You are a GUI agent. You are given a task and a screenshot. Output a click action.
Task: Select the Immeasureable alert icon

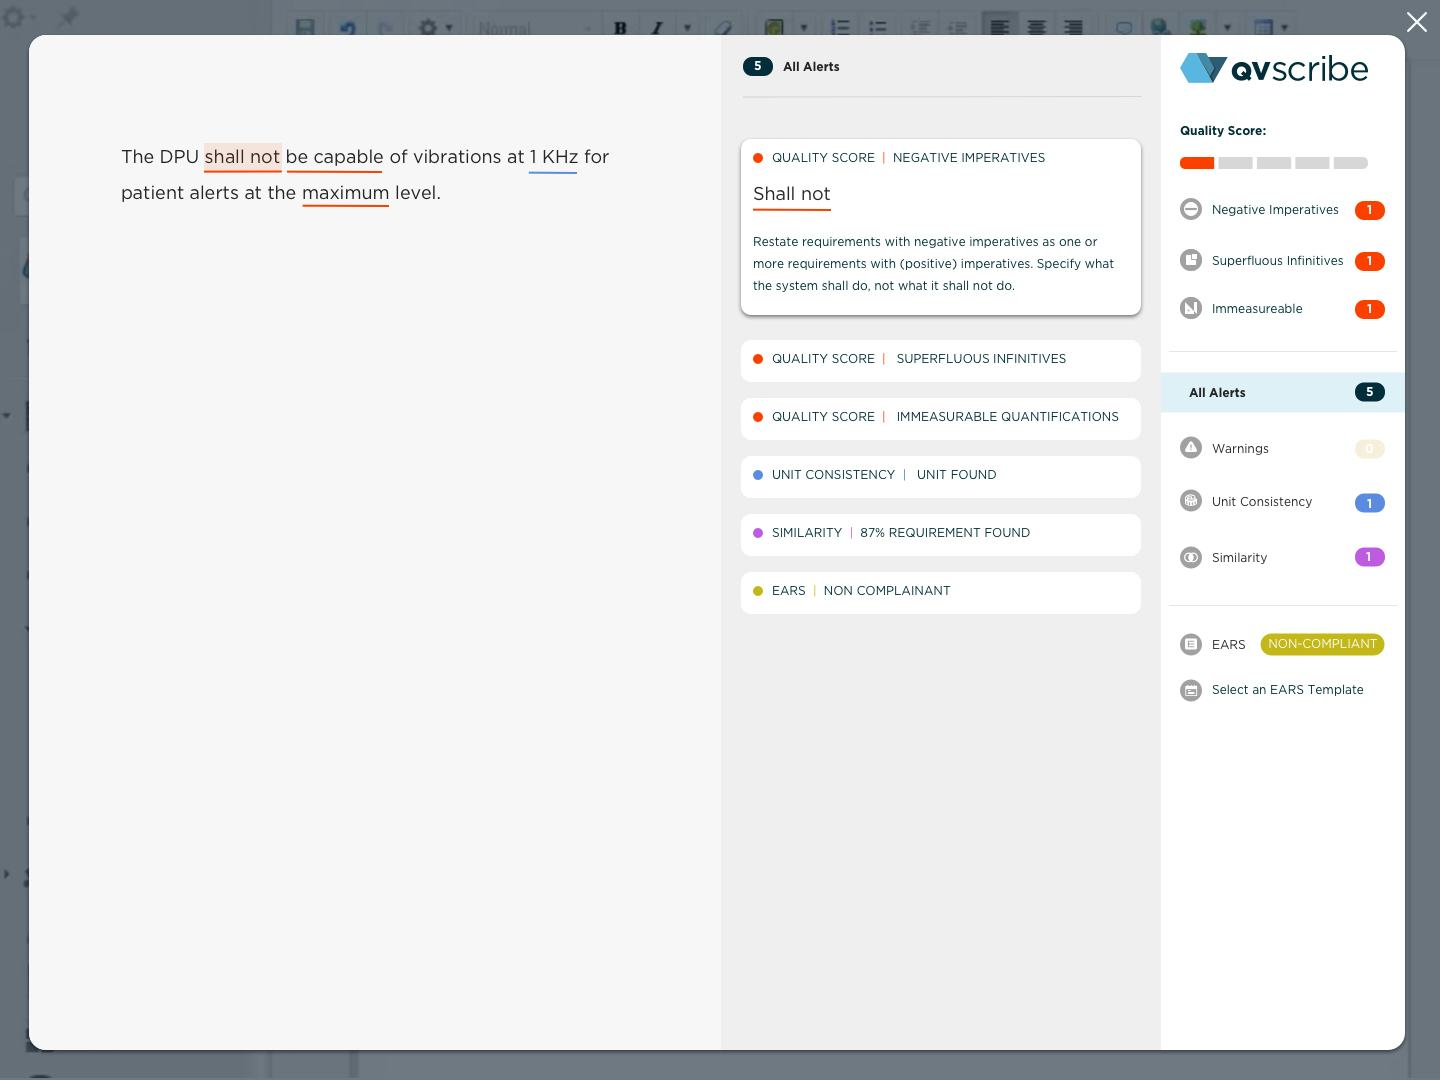click(x=1191, y=308)
